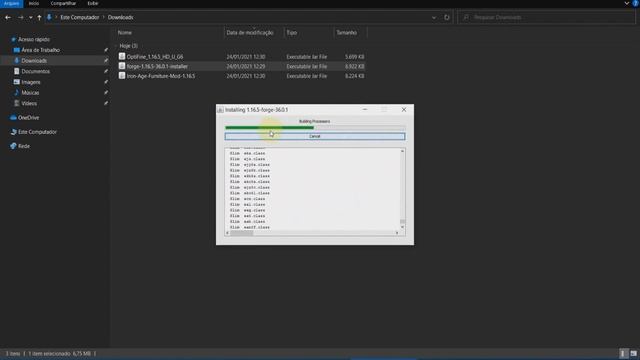Click the 5.699 KB size cell
This screenshot has height=360, width=640.
click(x=354, y=57)
